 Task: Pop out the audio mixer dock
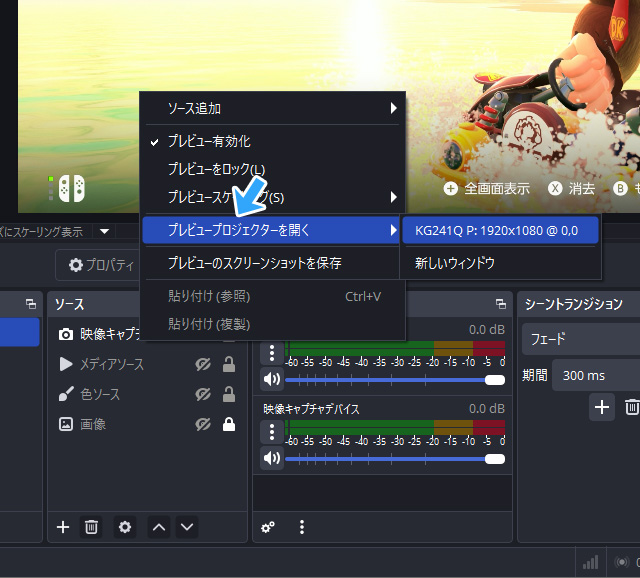tap(501, 304)
